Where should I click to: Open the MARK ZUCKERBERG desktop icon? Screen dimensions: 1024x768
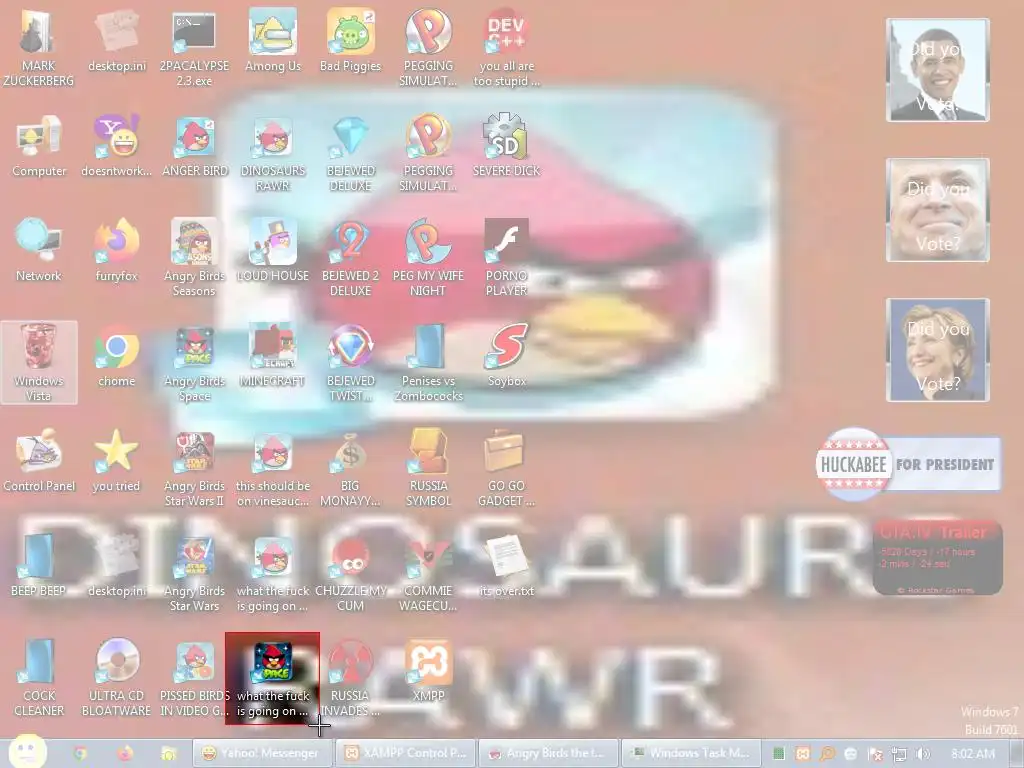click(38, 47)
